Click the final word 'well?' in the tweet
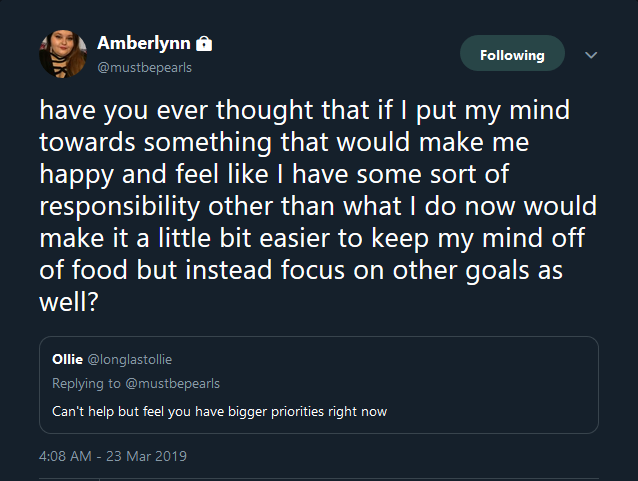Viewport: 638px width, 481px height. [69, 302]
